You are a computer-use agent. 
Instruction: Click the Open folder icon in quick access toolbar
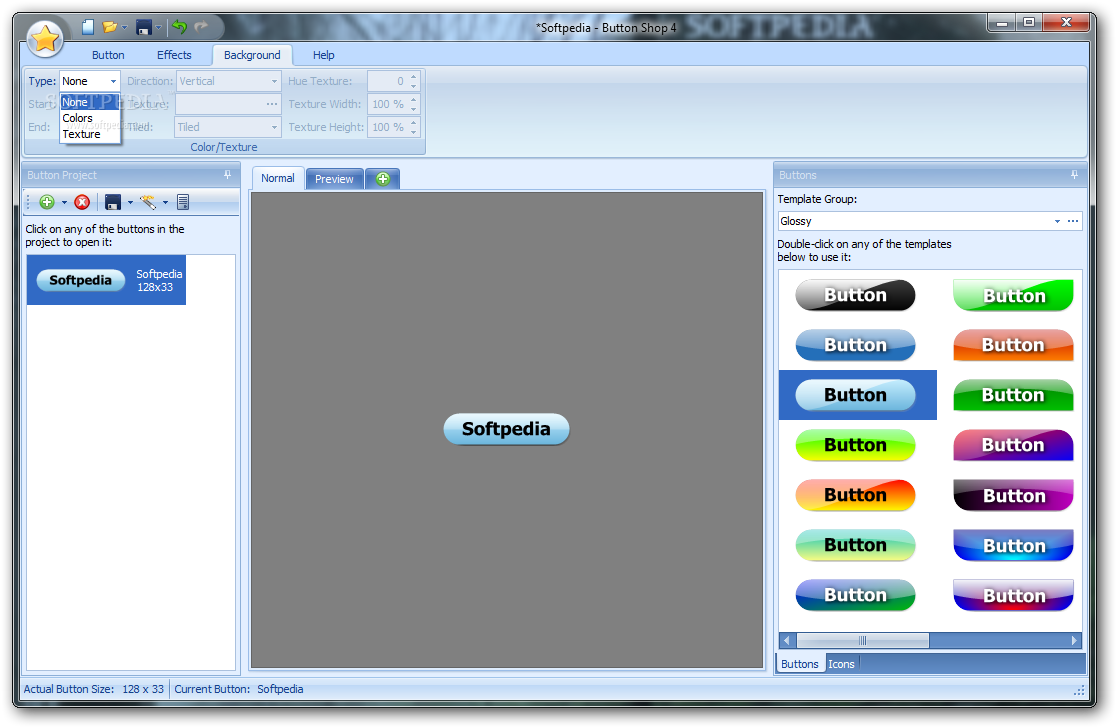[x=109, y=27]
